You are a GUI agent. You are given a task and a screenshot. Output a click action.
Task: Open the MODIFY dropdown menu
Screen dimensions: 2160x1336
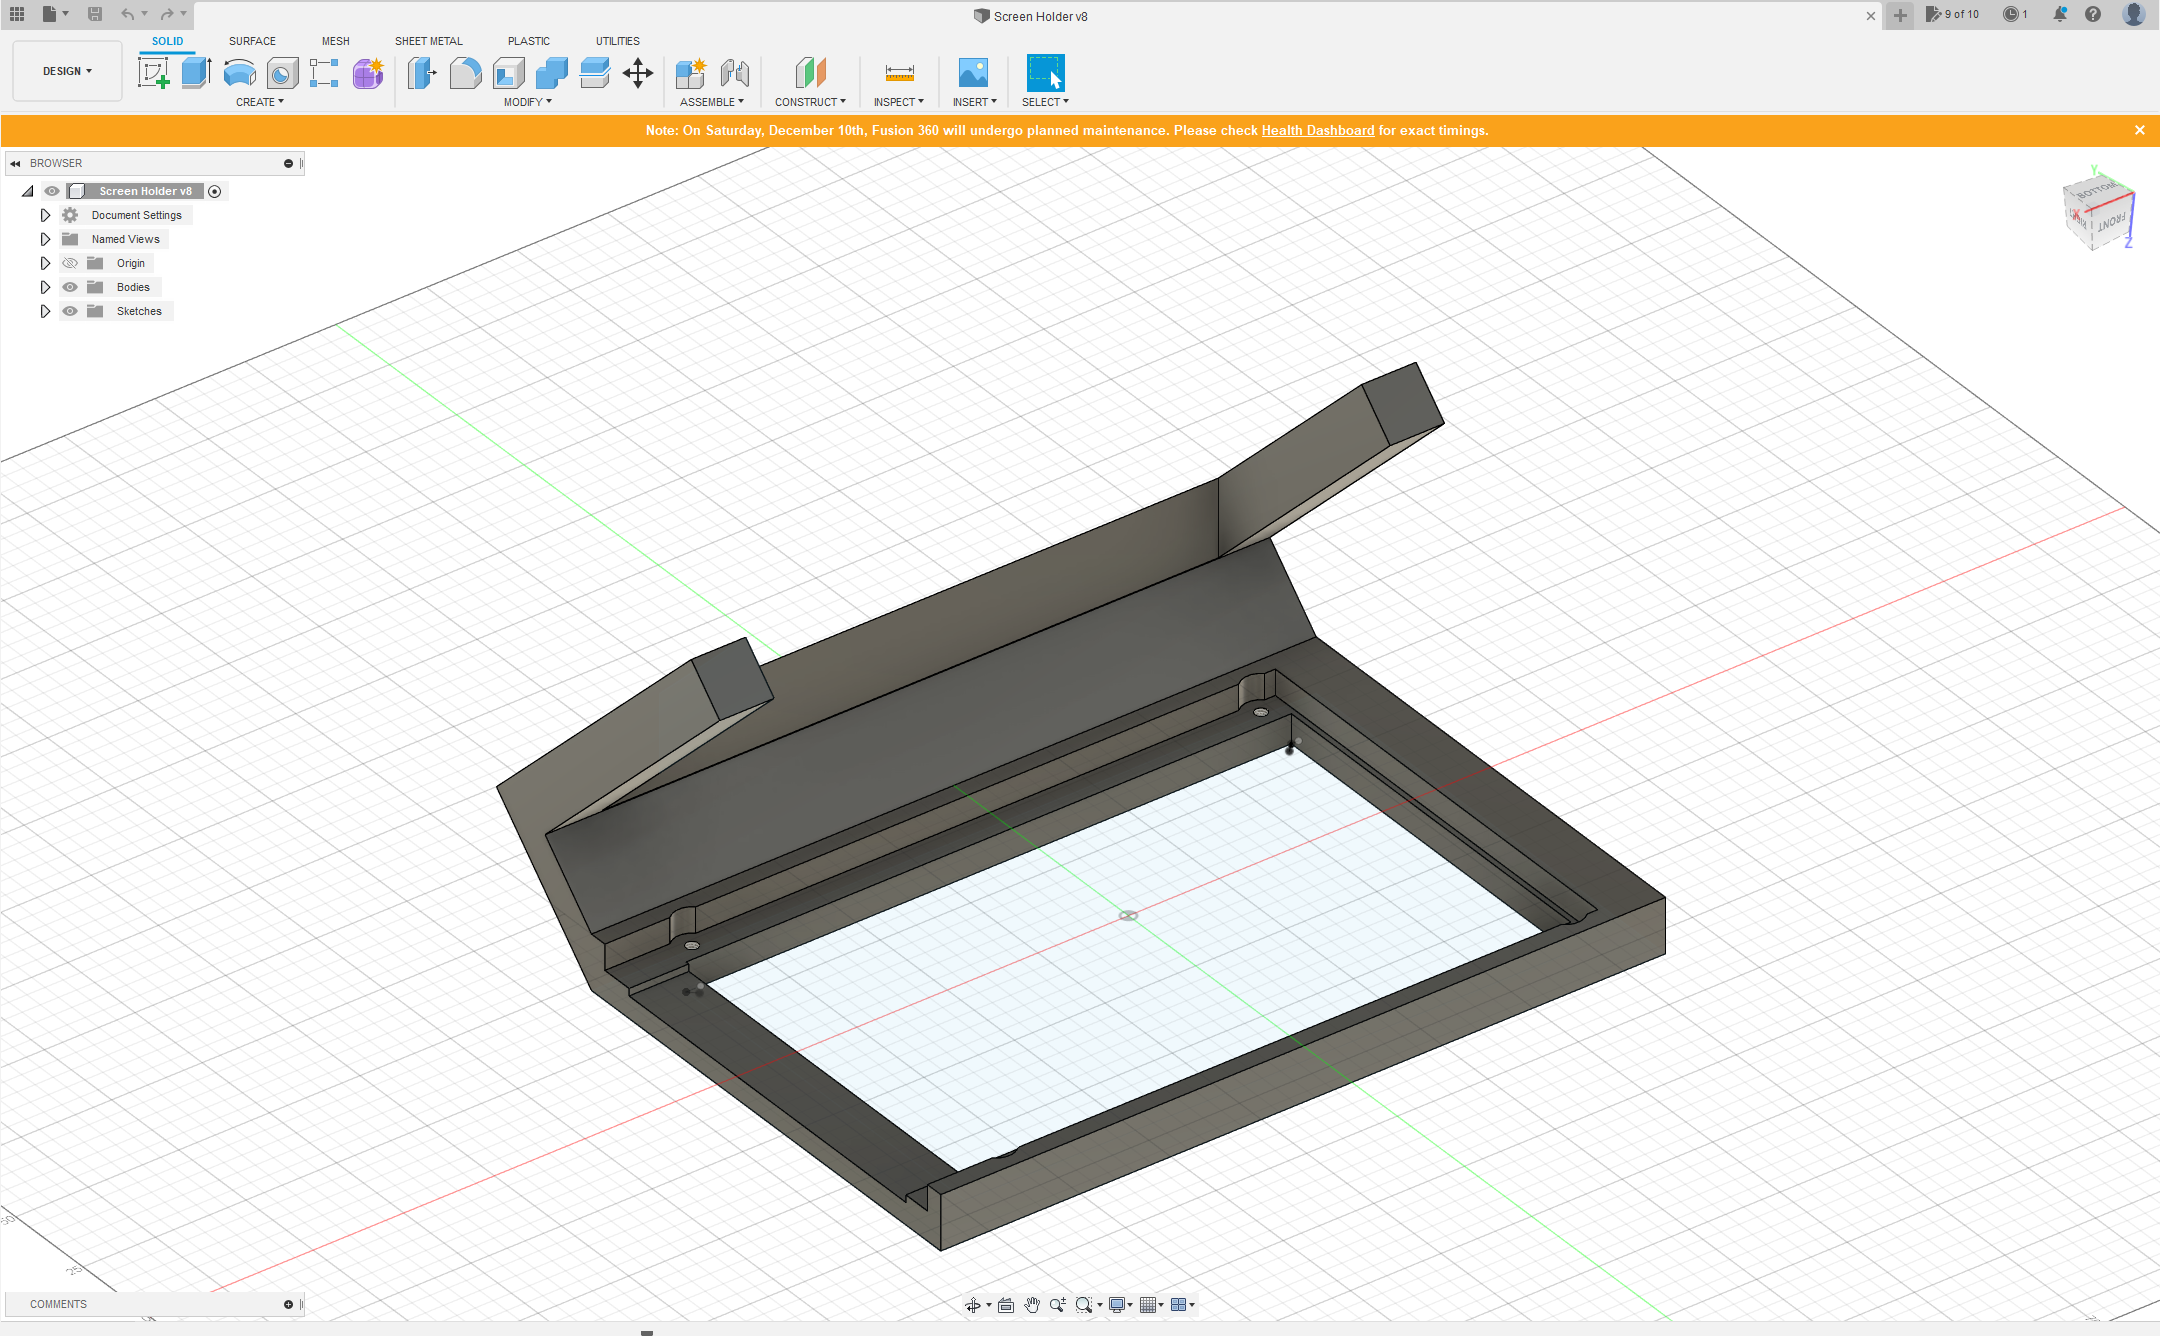tap(527, 102)
